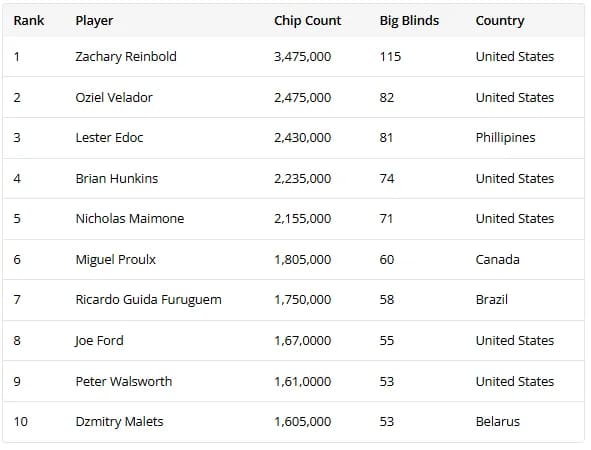Viewport: 591px width, 450px height.
Task: Click the Brazil country entry
Action: tap(491, 300)
